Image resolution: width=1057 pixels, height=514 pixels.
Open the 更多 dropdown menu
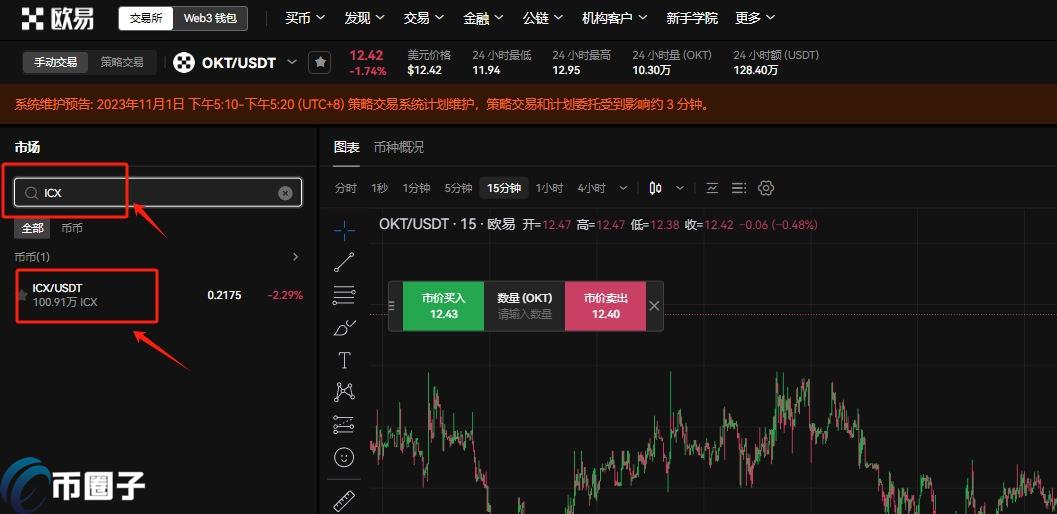point(755,18)
